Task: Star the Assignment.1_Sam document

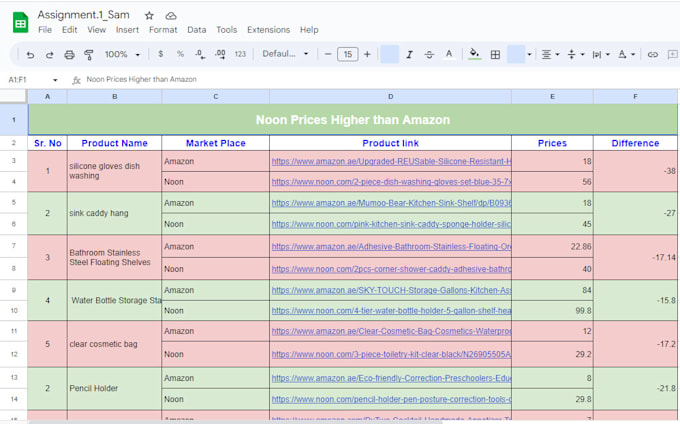Action: [x=149, y=16]
